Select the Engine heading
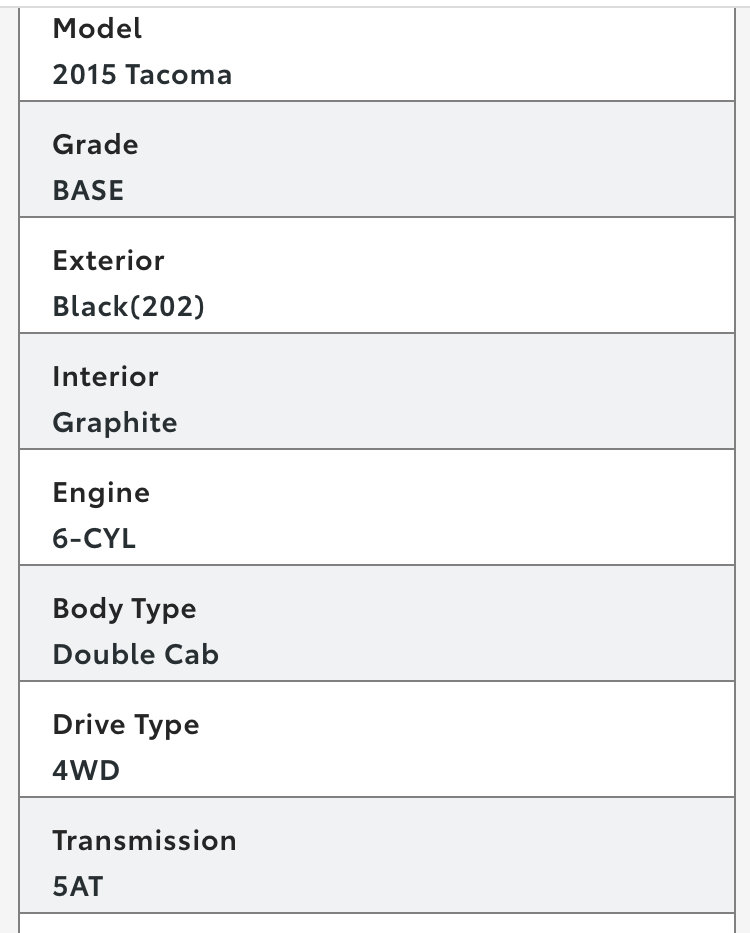The height and width of the screenshot is (933, 750). 101,493
